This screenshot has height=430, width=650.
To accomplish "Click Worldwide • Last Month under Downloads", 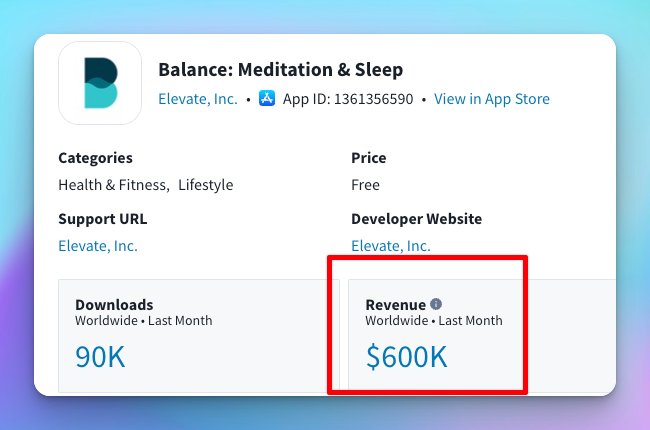I will [143, 321].
